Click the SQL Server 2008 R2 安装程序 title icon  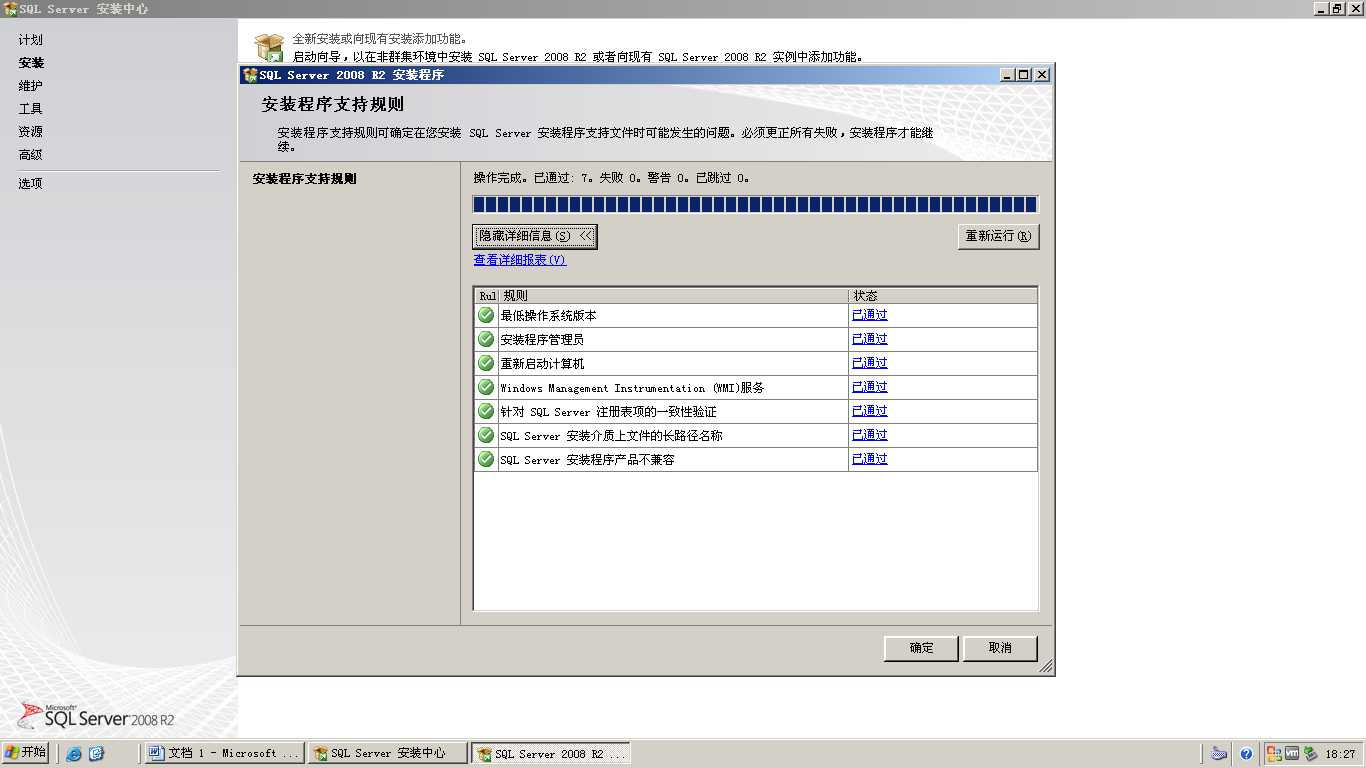250,75
